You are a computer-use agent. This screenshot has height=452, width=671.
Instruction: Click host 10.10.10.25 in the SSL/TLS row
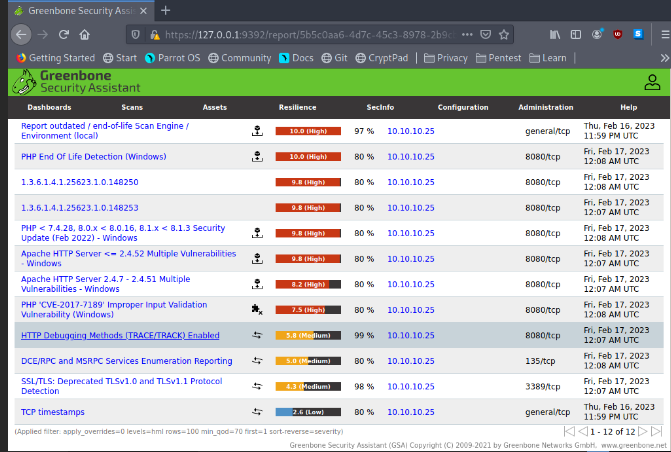click(410, 386)
